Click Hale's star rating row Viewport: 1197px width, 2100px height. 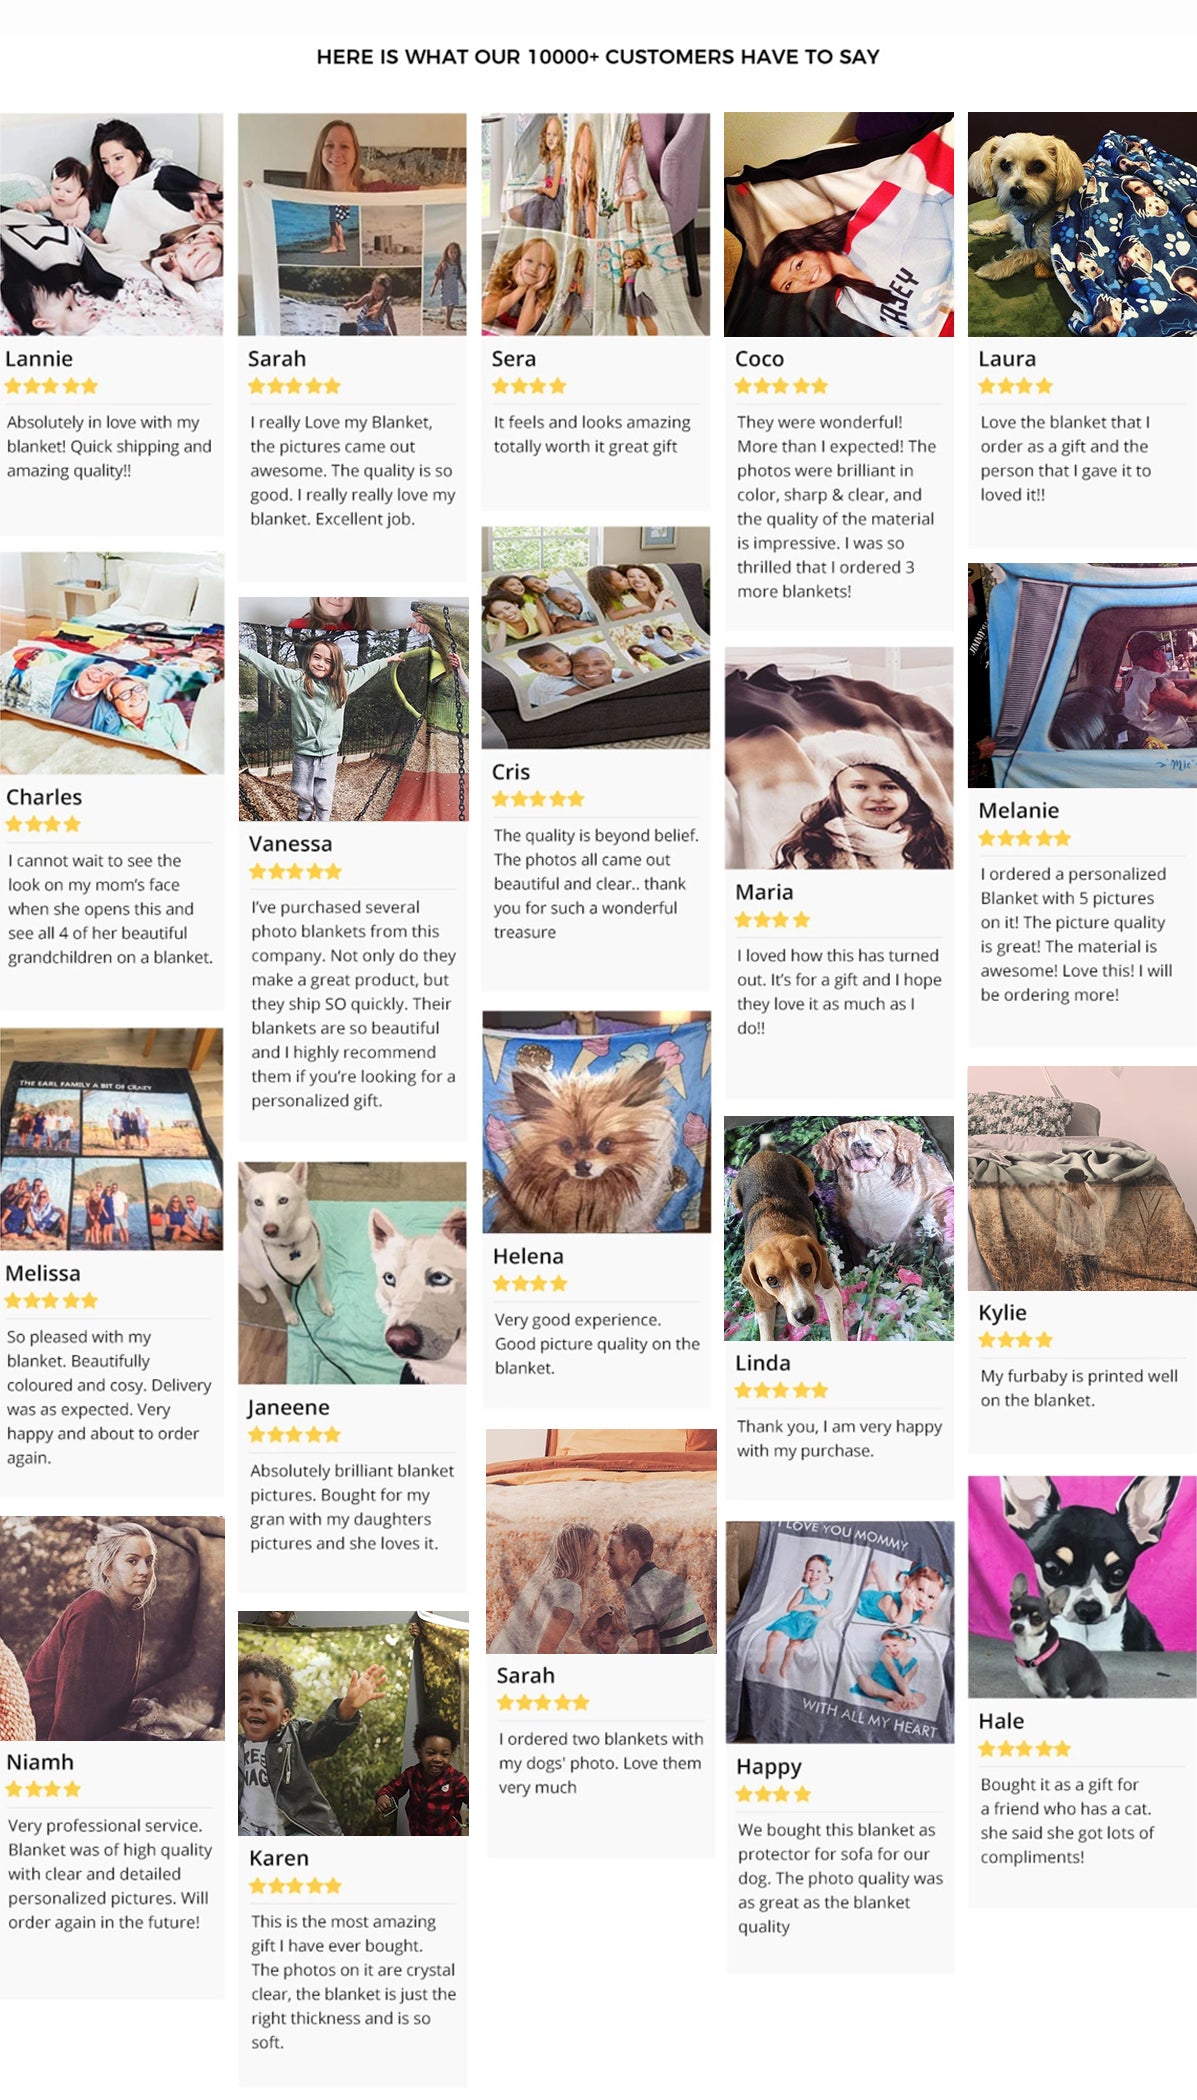(1024, 1749)
